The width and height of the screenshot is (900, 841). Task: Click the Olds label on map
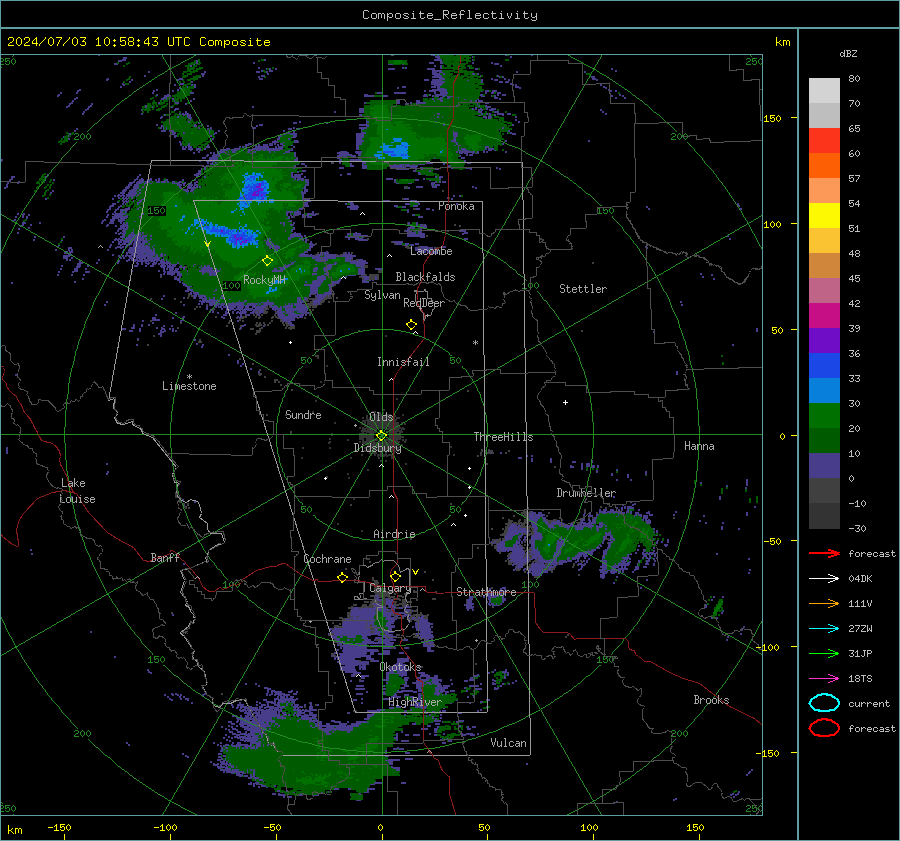[381, 417]
